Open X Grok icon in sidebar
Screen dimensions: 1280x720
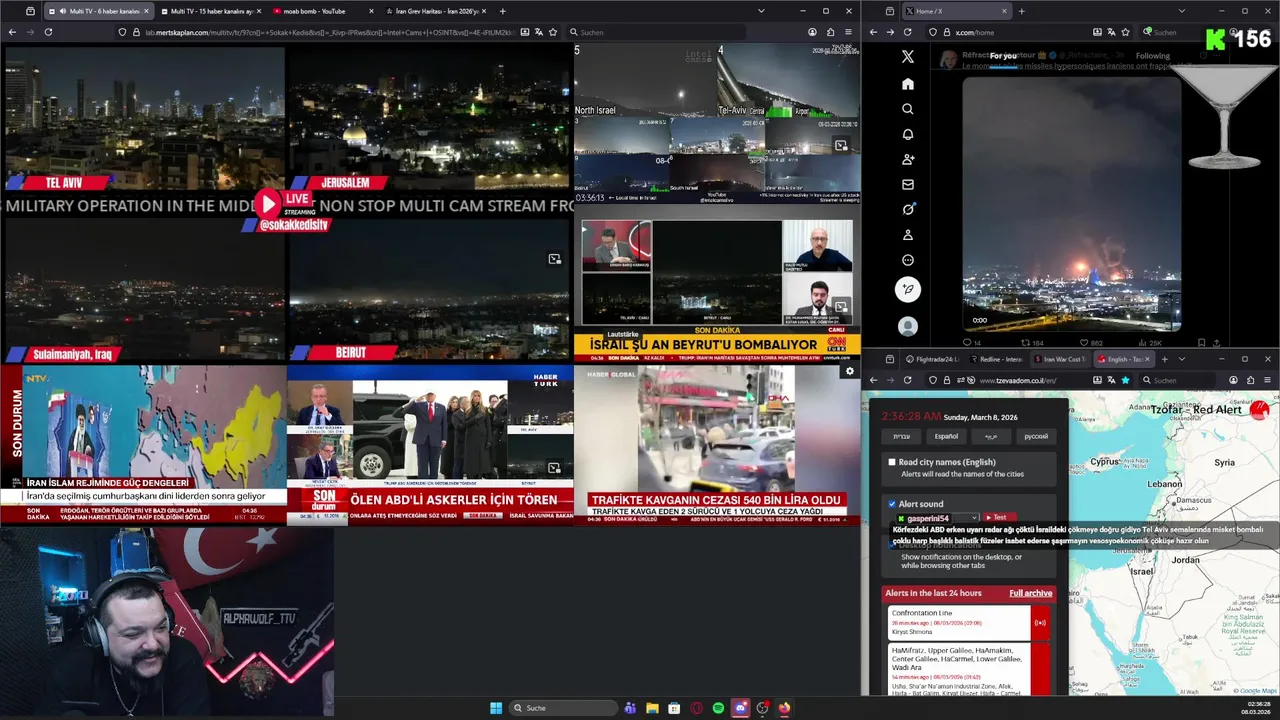[x=908, y=209]
